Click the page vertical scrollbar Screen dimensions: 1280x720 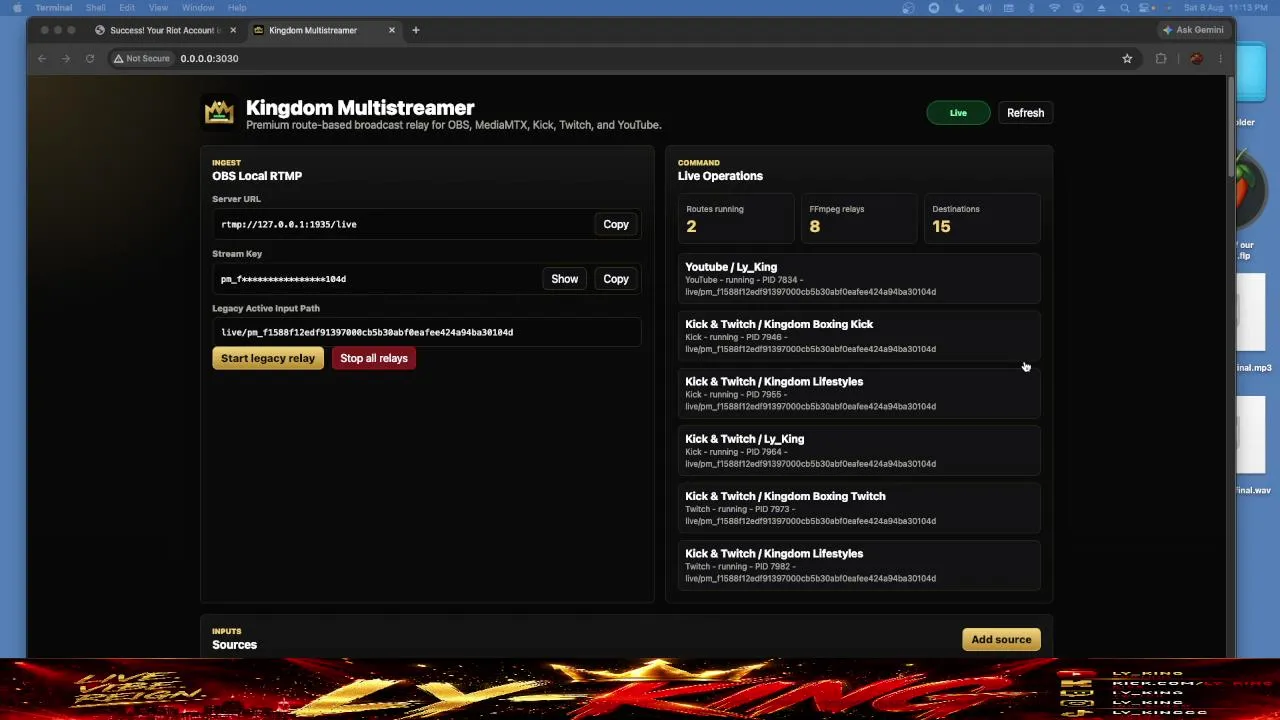point(1231,128)
